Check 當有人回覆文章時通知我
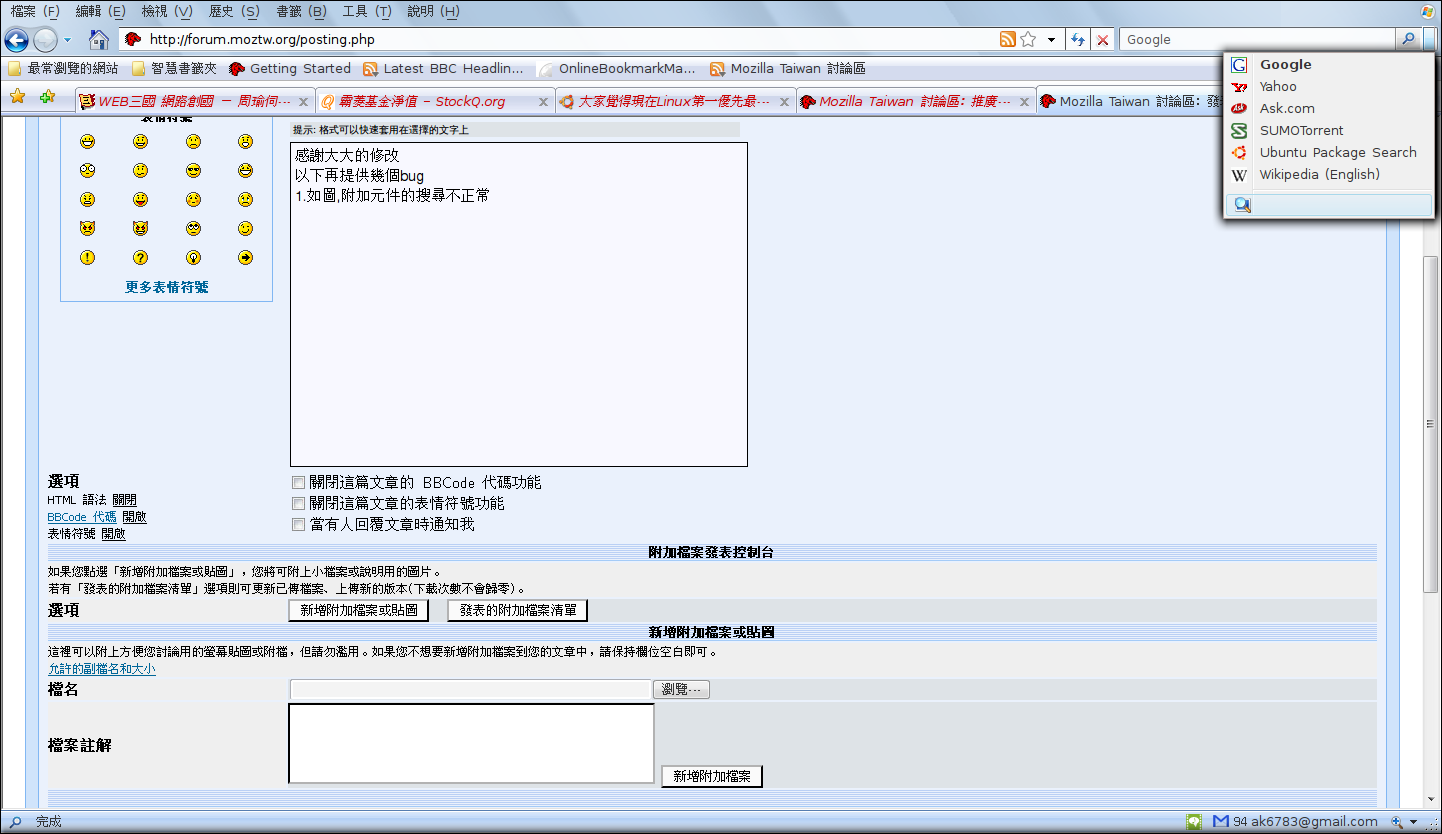1442x834 pixels. pos(298,525)
